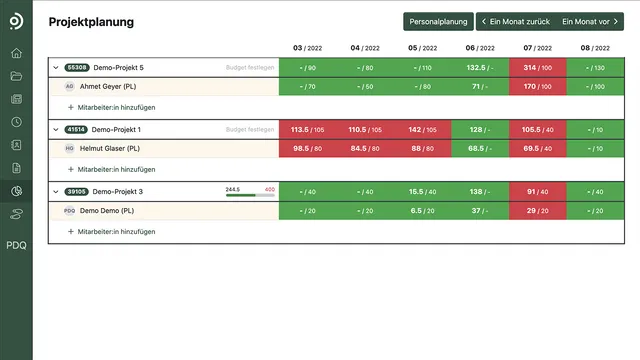Viewport: 640px width, 360px height.
Task: Click project badge 39105
Action: tap(76, 192)
